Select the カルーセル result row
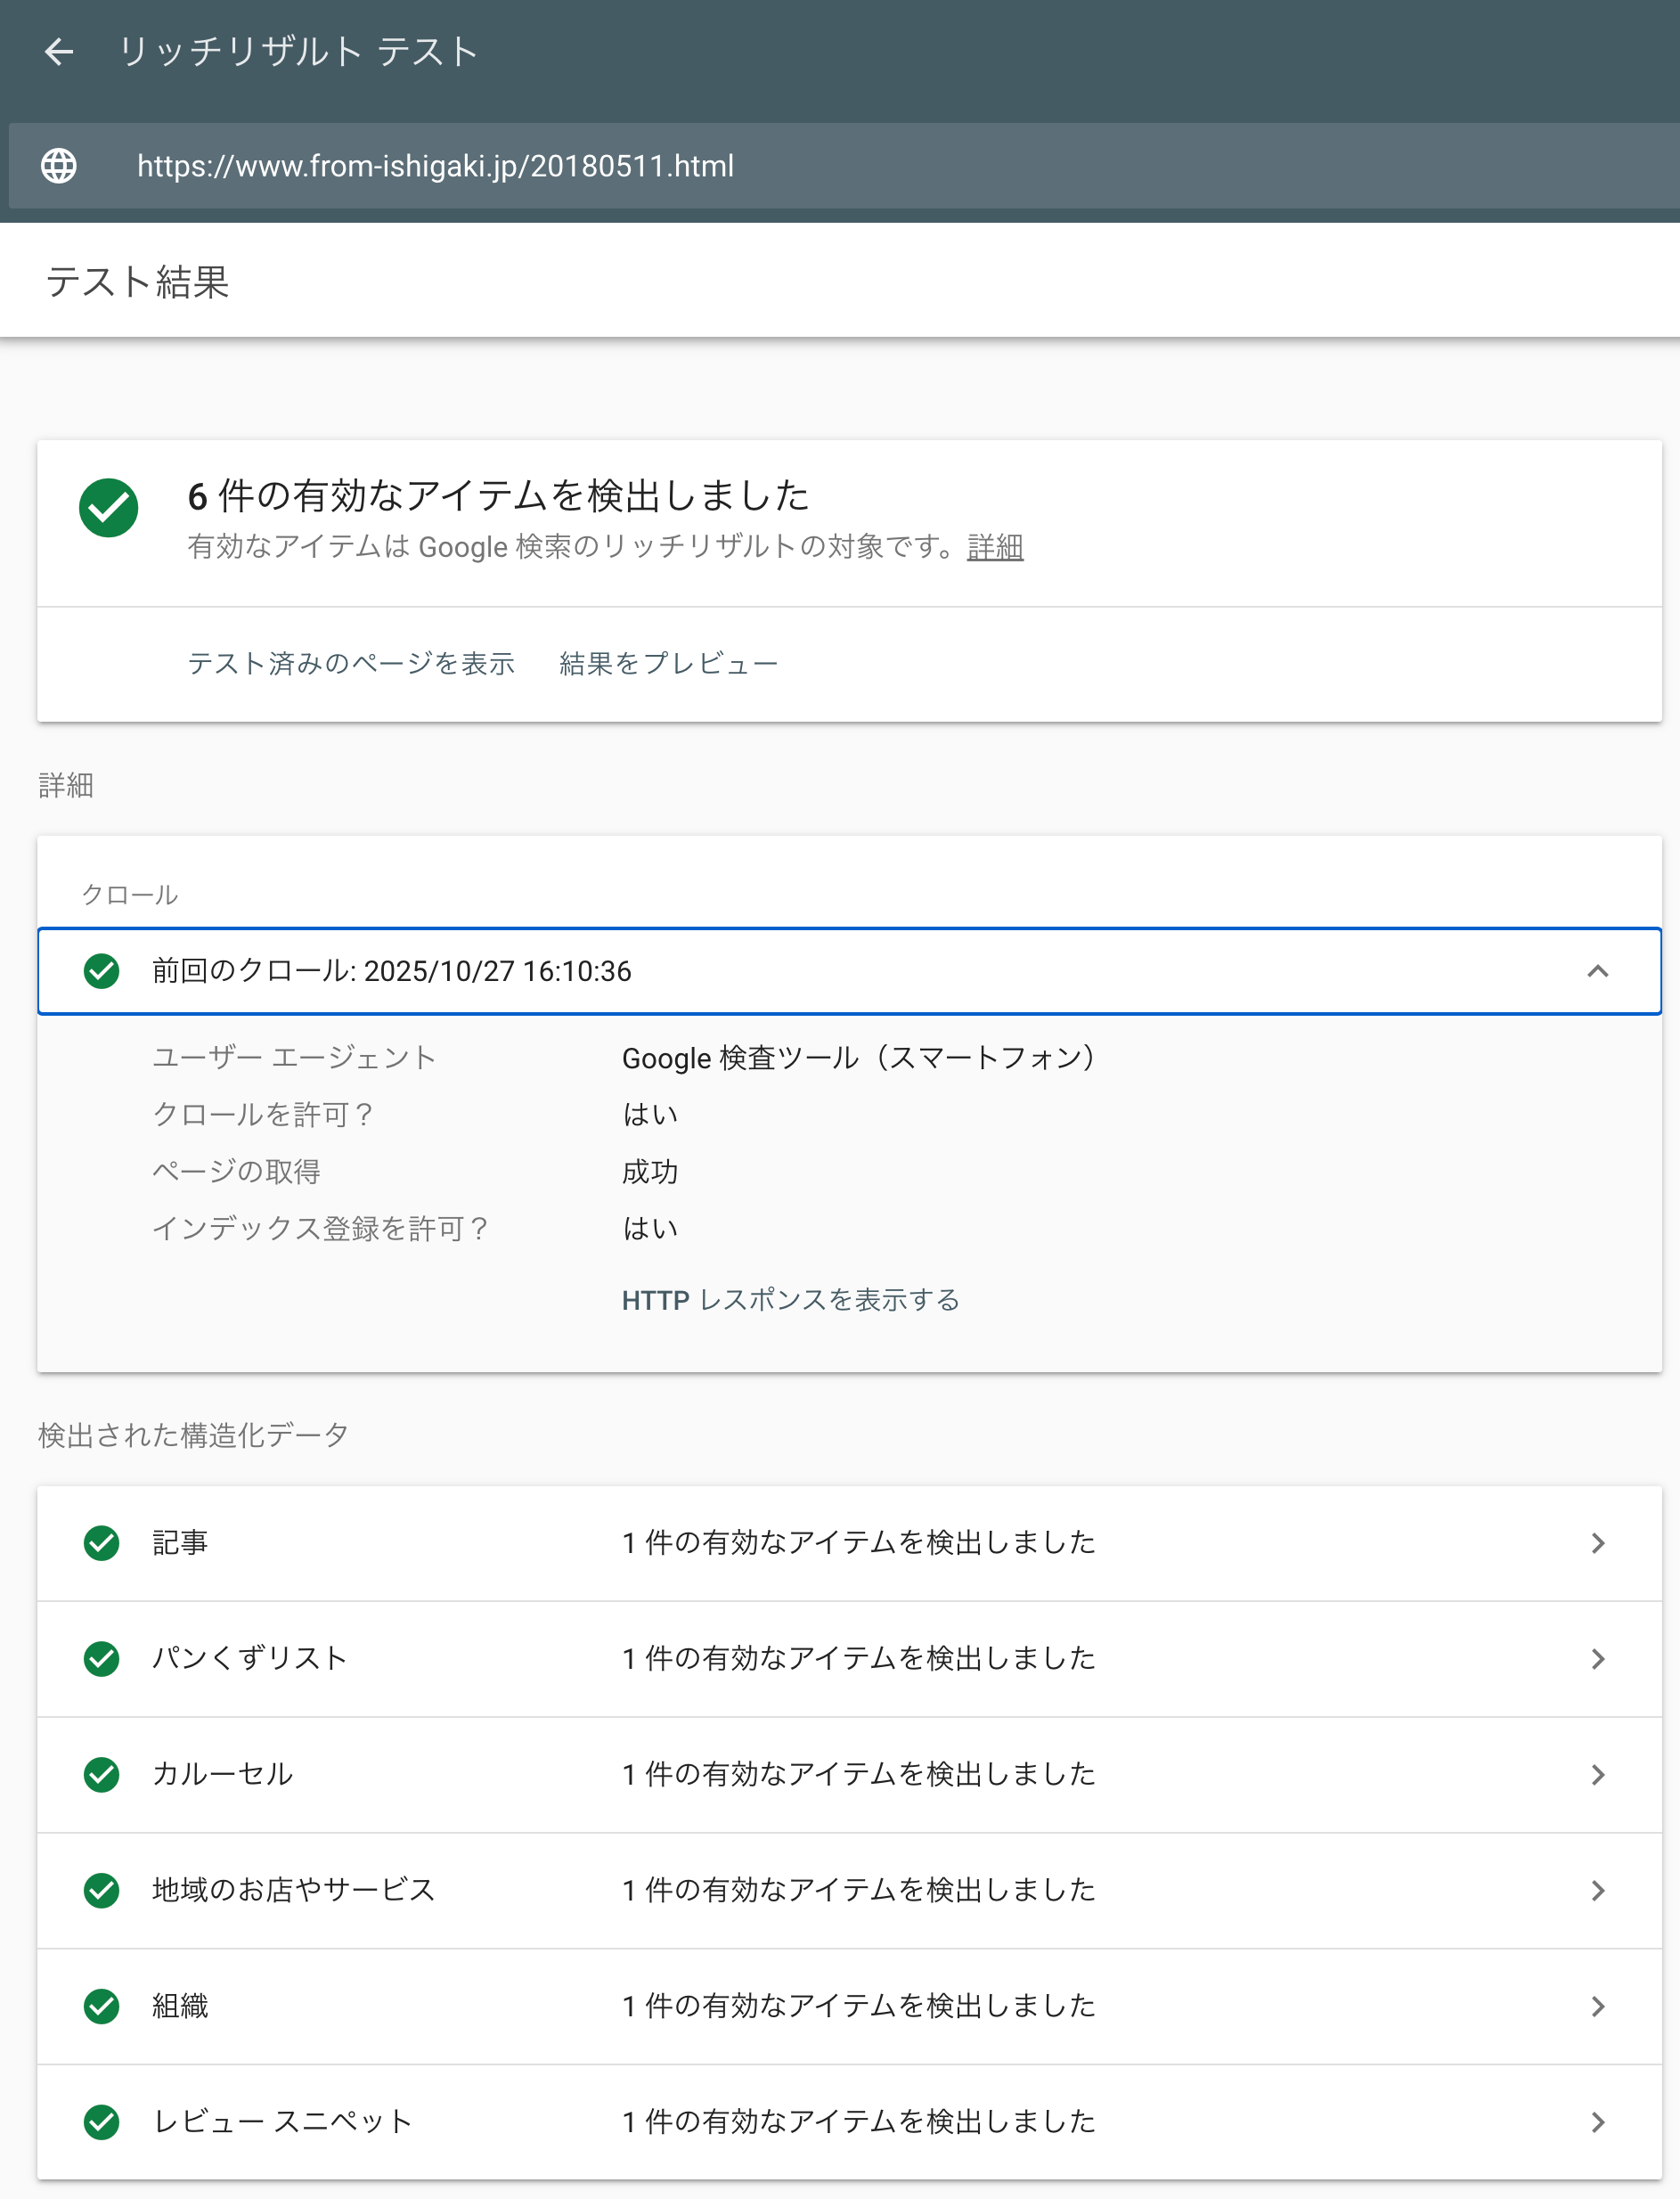Image resolution: width=1680 pixels, height=2199 pixels. 840,1774
